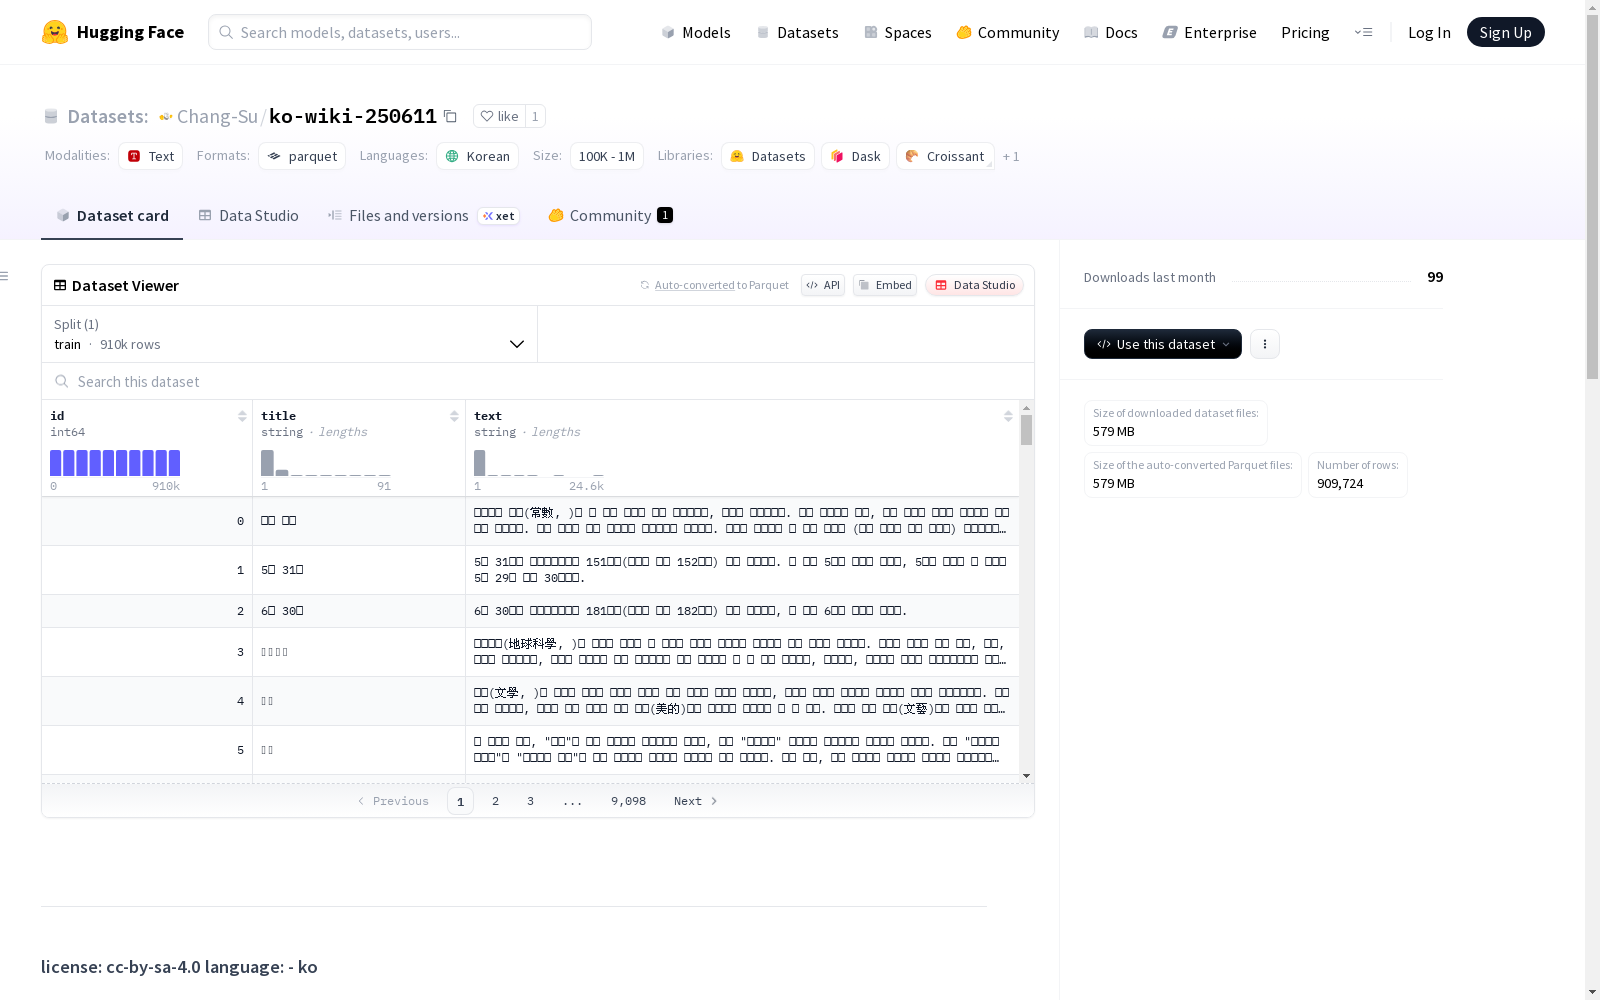This screenshot has width=1600, height=1000.
Task: Click the text lengths histogram
Action: (539, 463)
